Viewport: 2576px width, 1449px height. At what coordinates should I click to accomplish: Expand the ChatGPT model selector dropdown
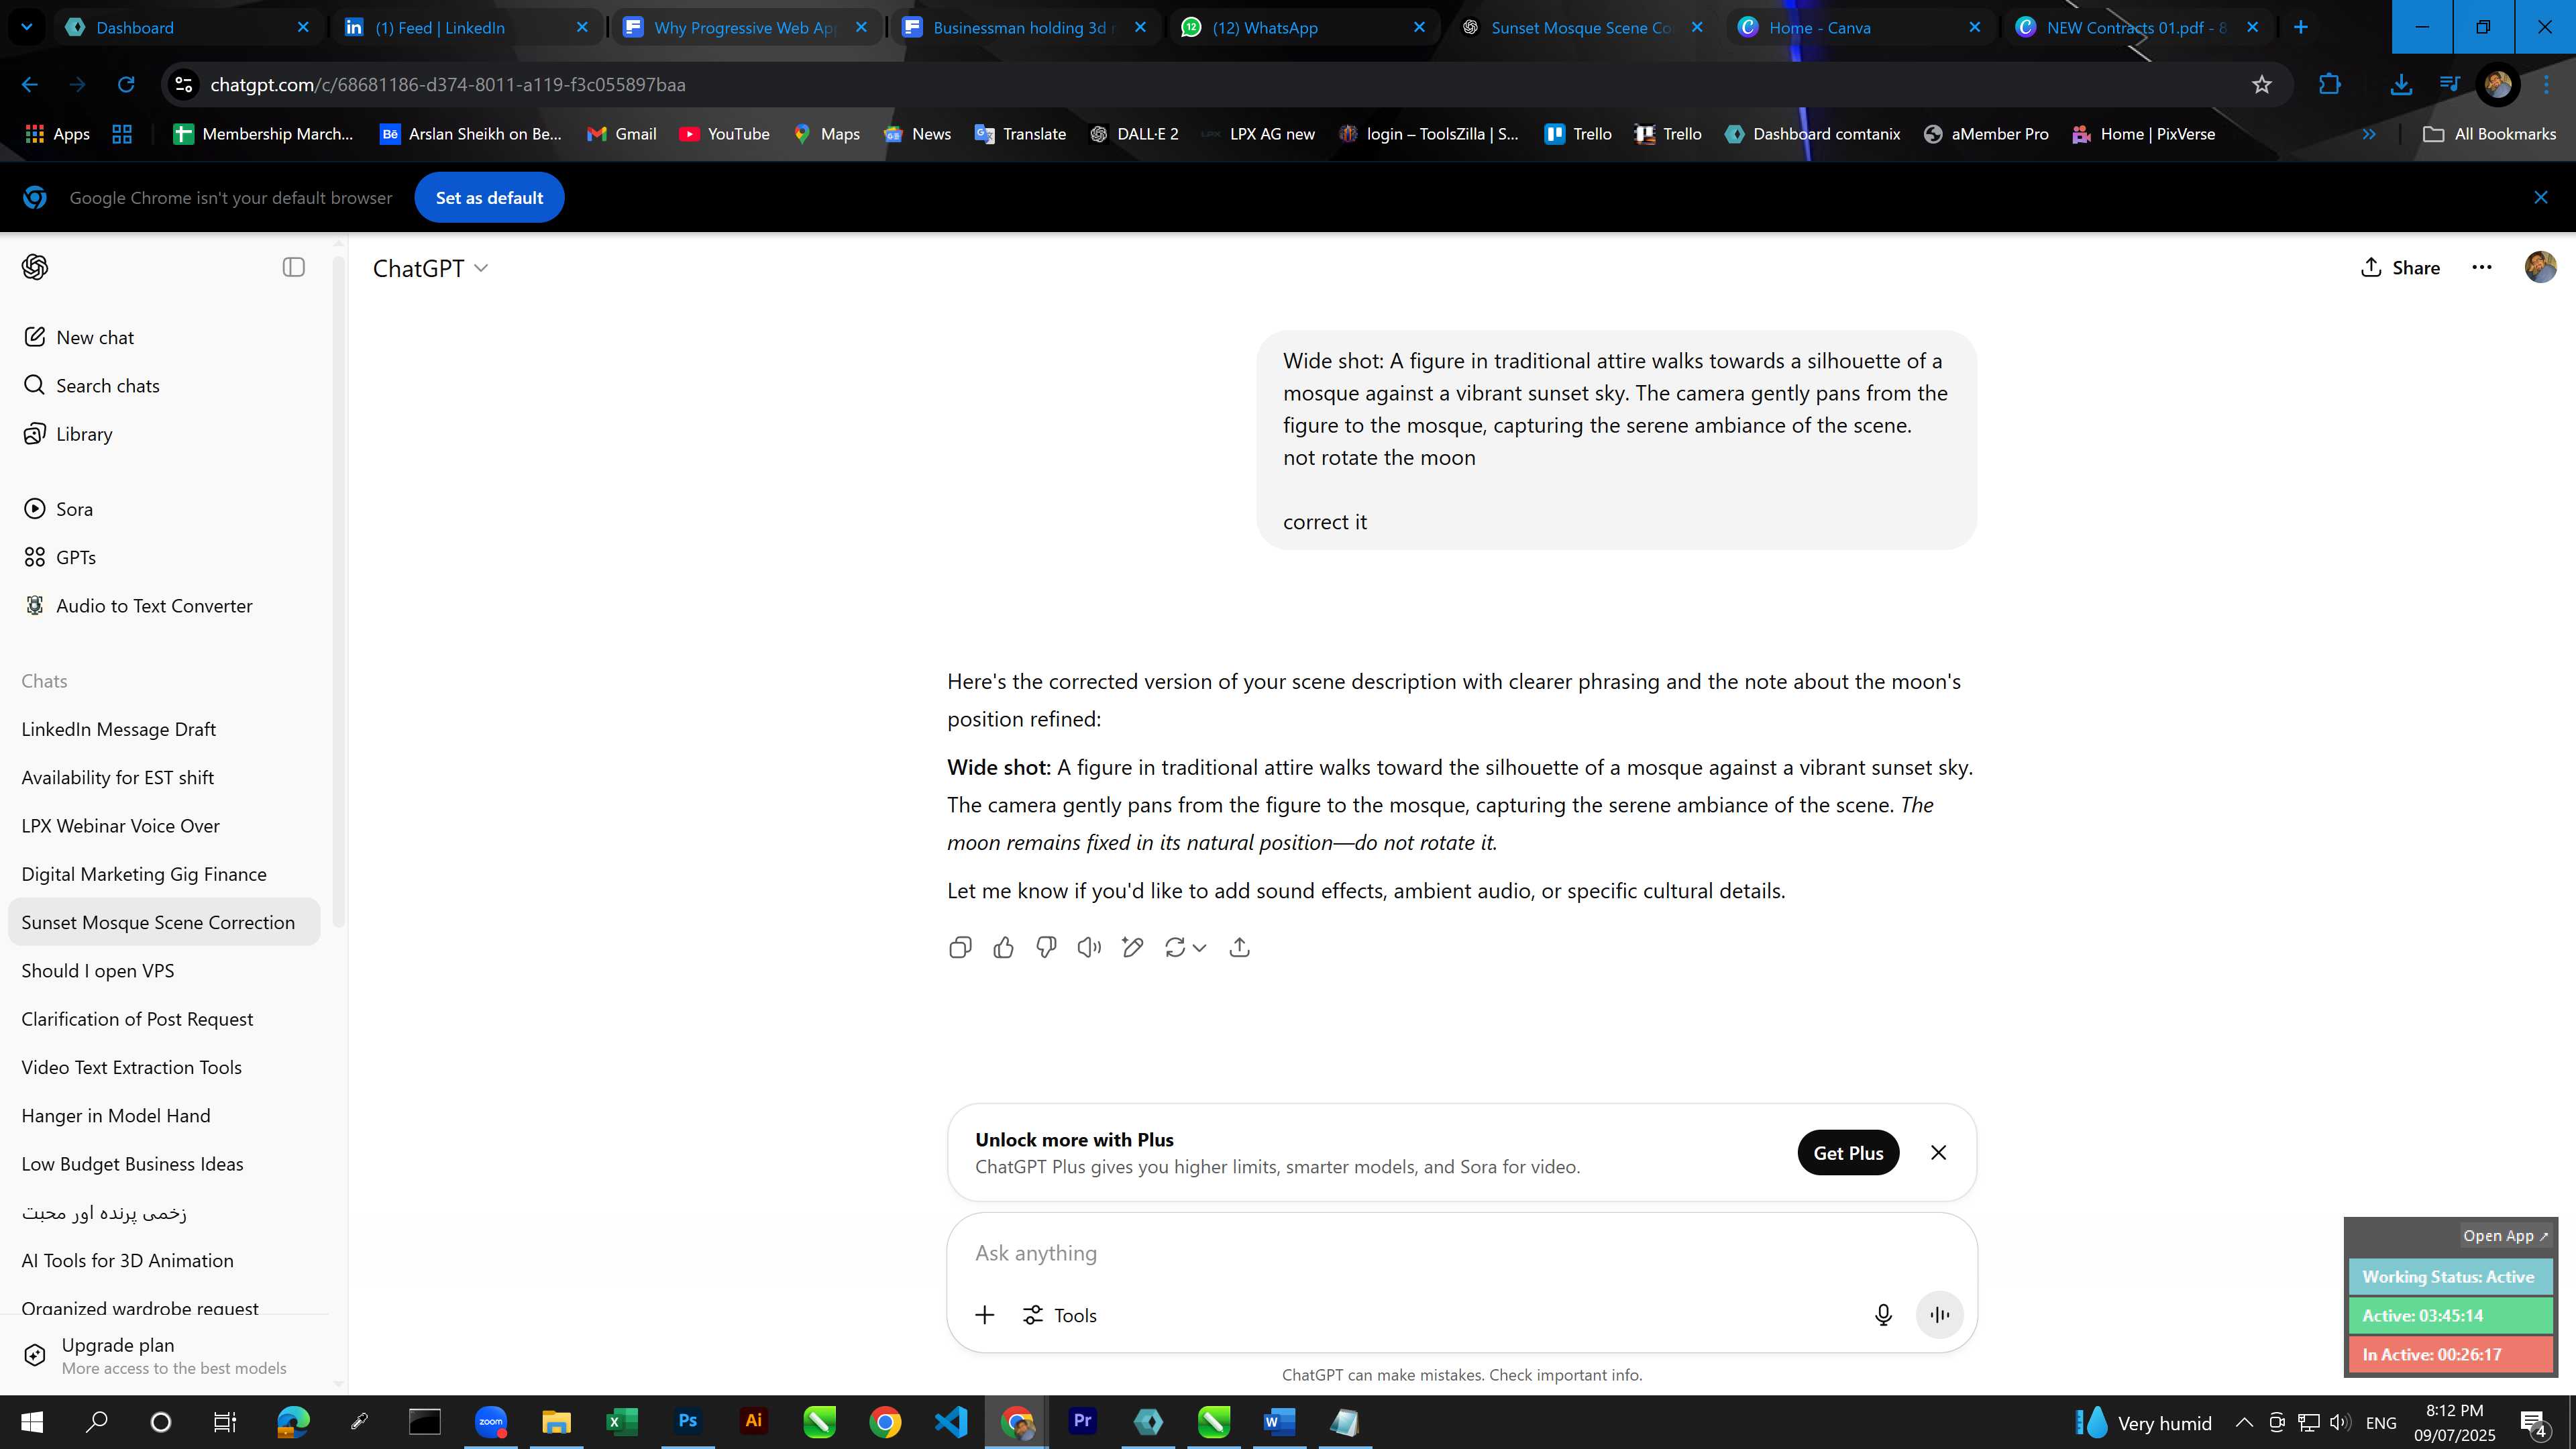point(430,268)
